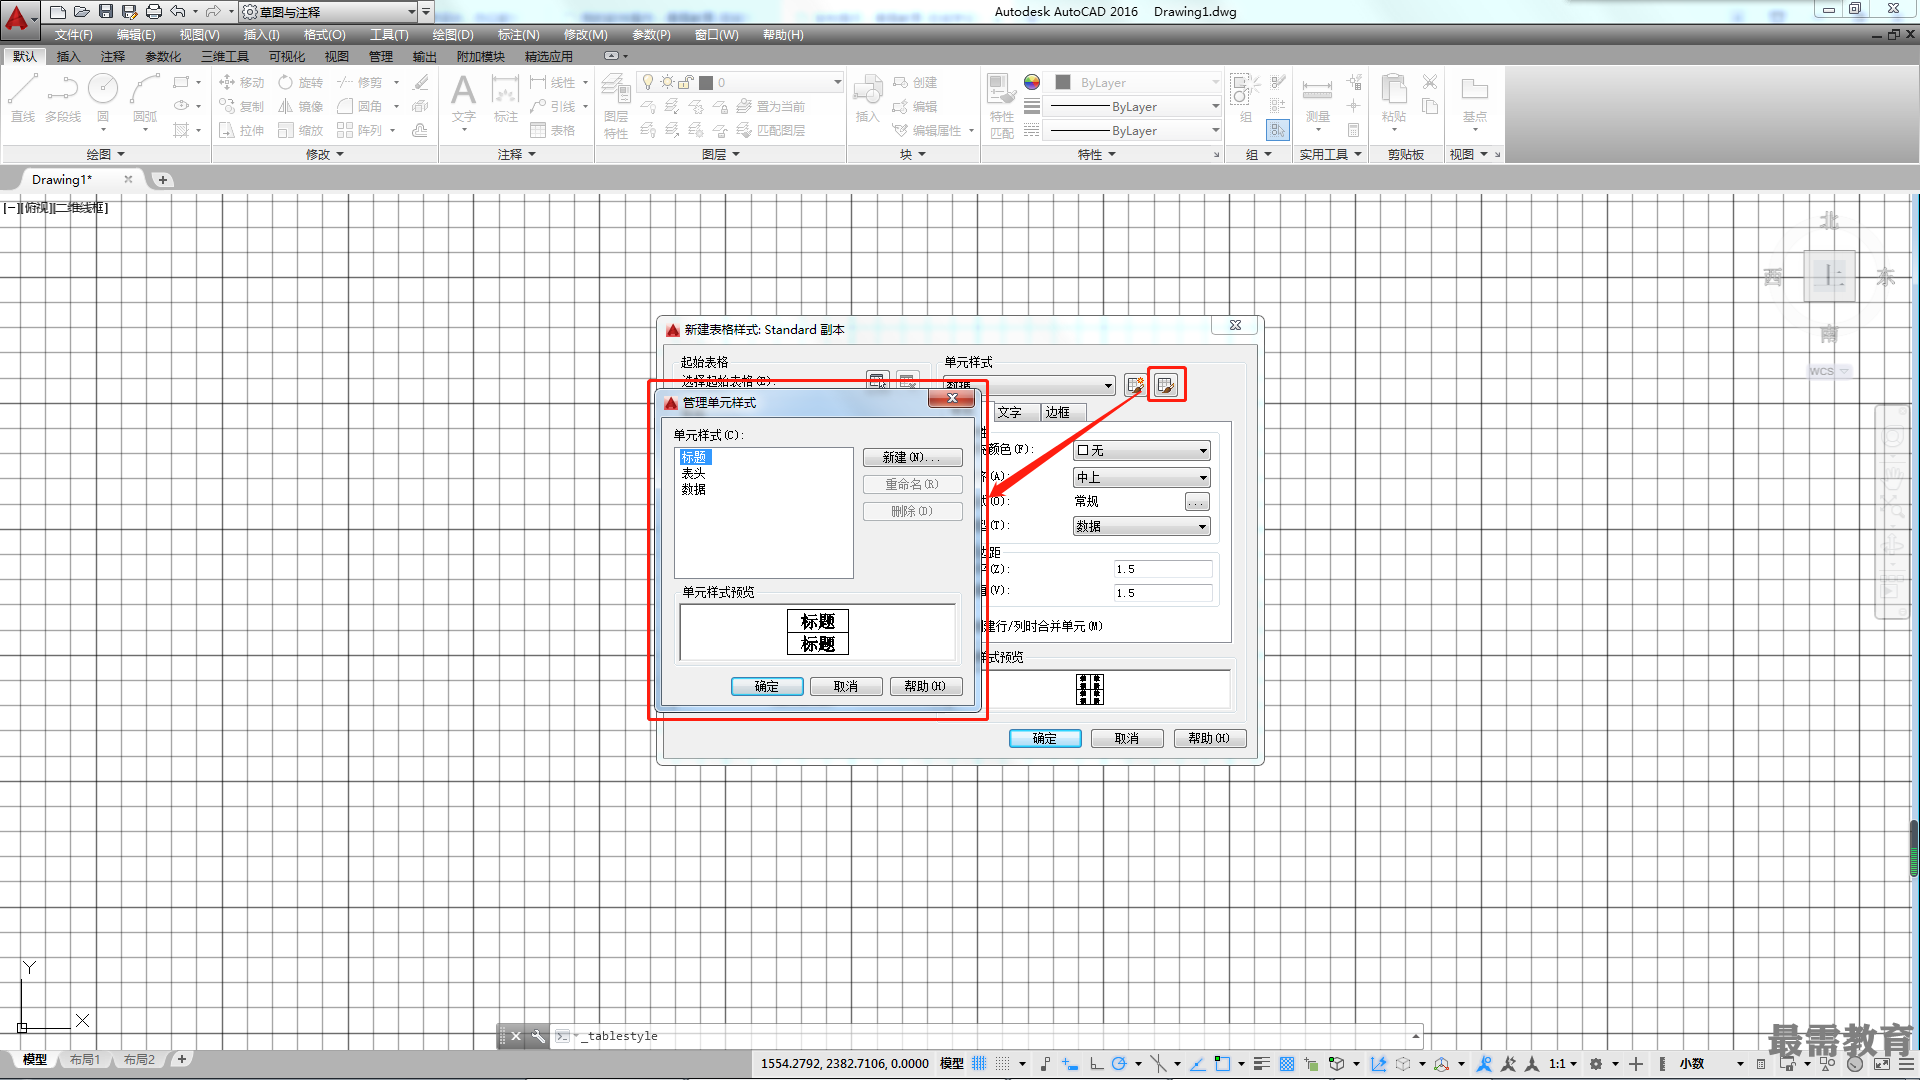Open the type 数据 dropdown

(x=1141, y=526)
